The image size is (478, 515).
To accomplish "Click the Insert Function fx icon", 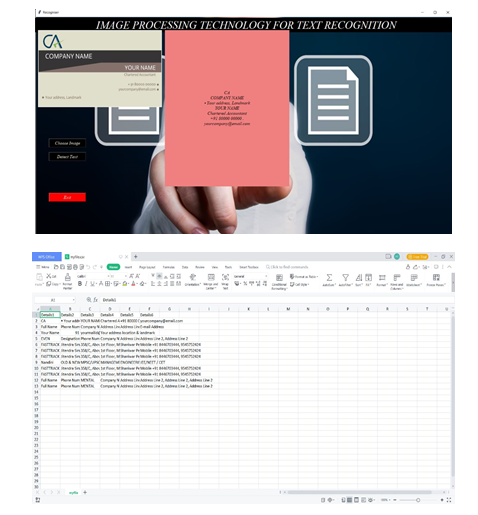I will (95, 300).
